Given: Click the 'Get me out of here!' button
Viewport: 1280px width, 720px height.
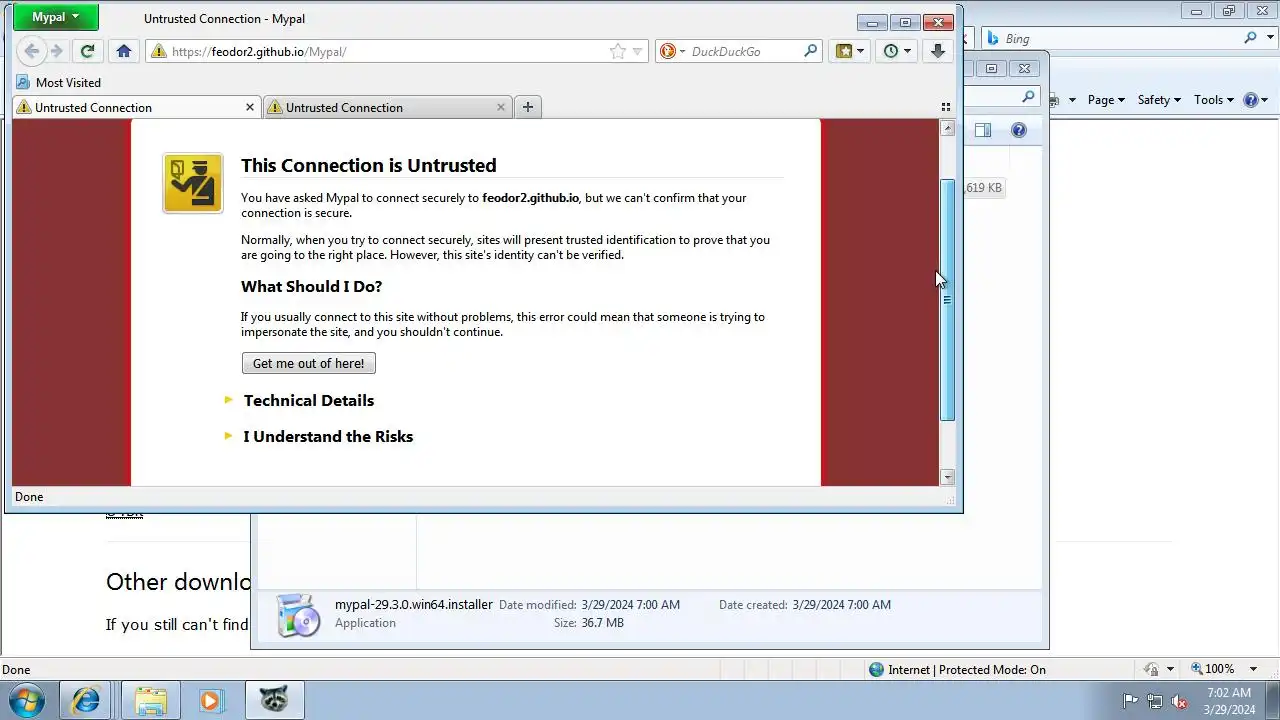Looking at the screenshot, I should (x=308, y=363).
